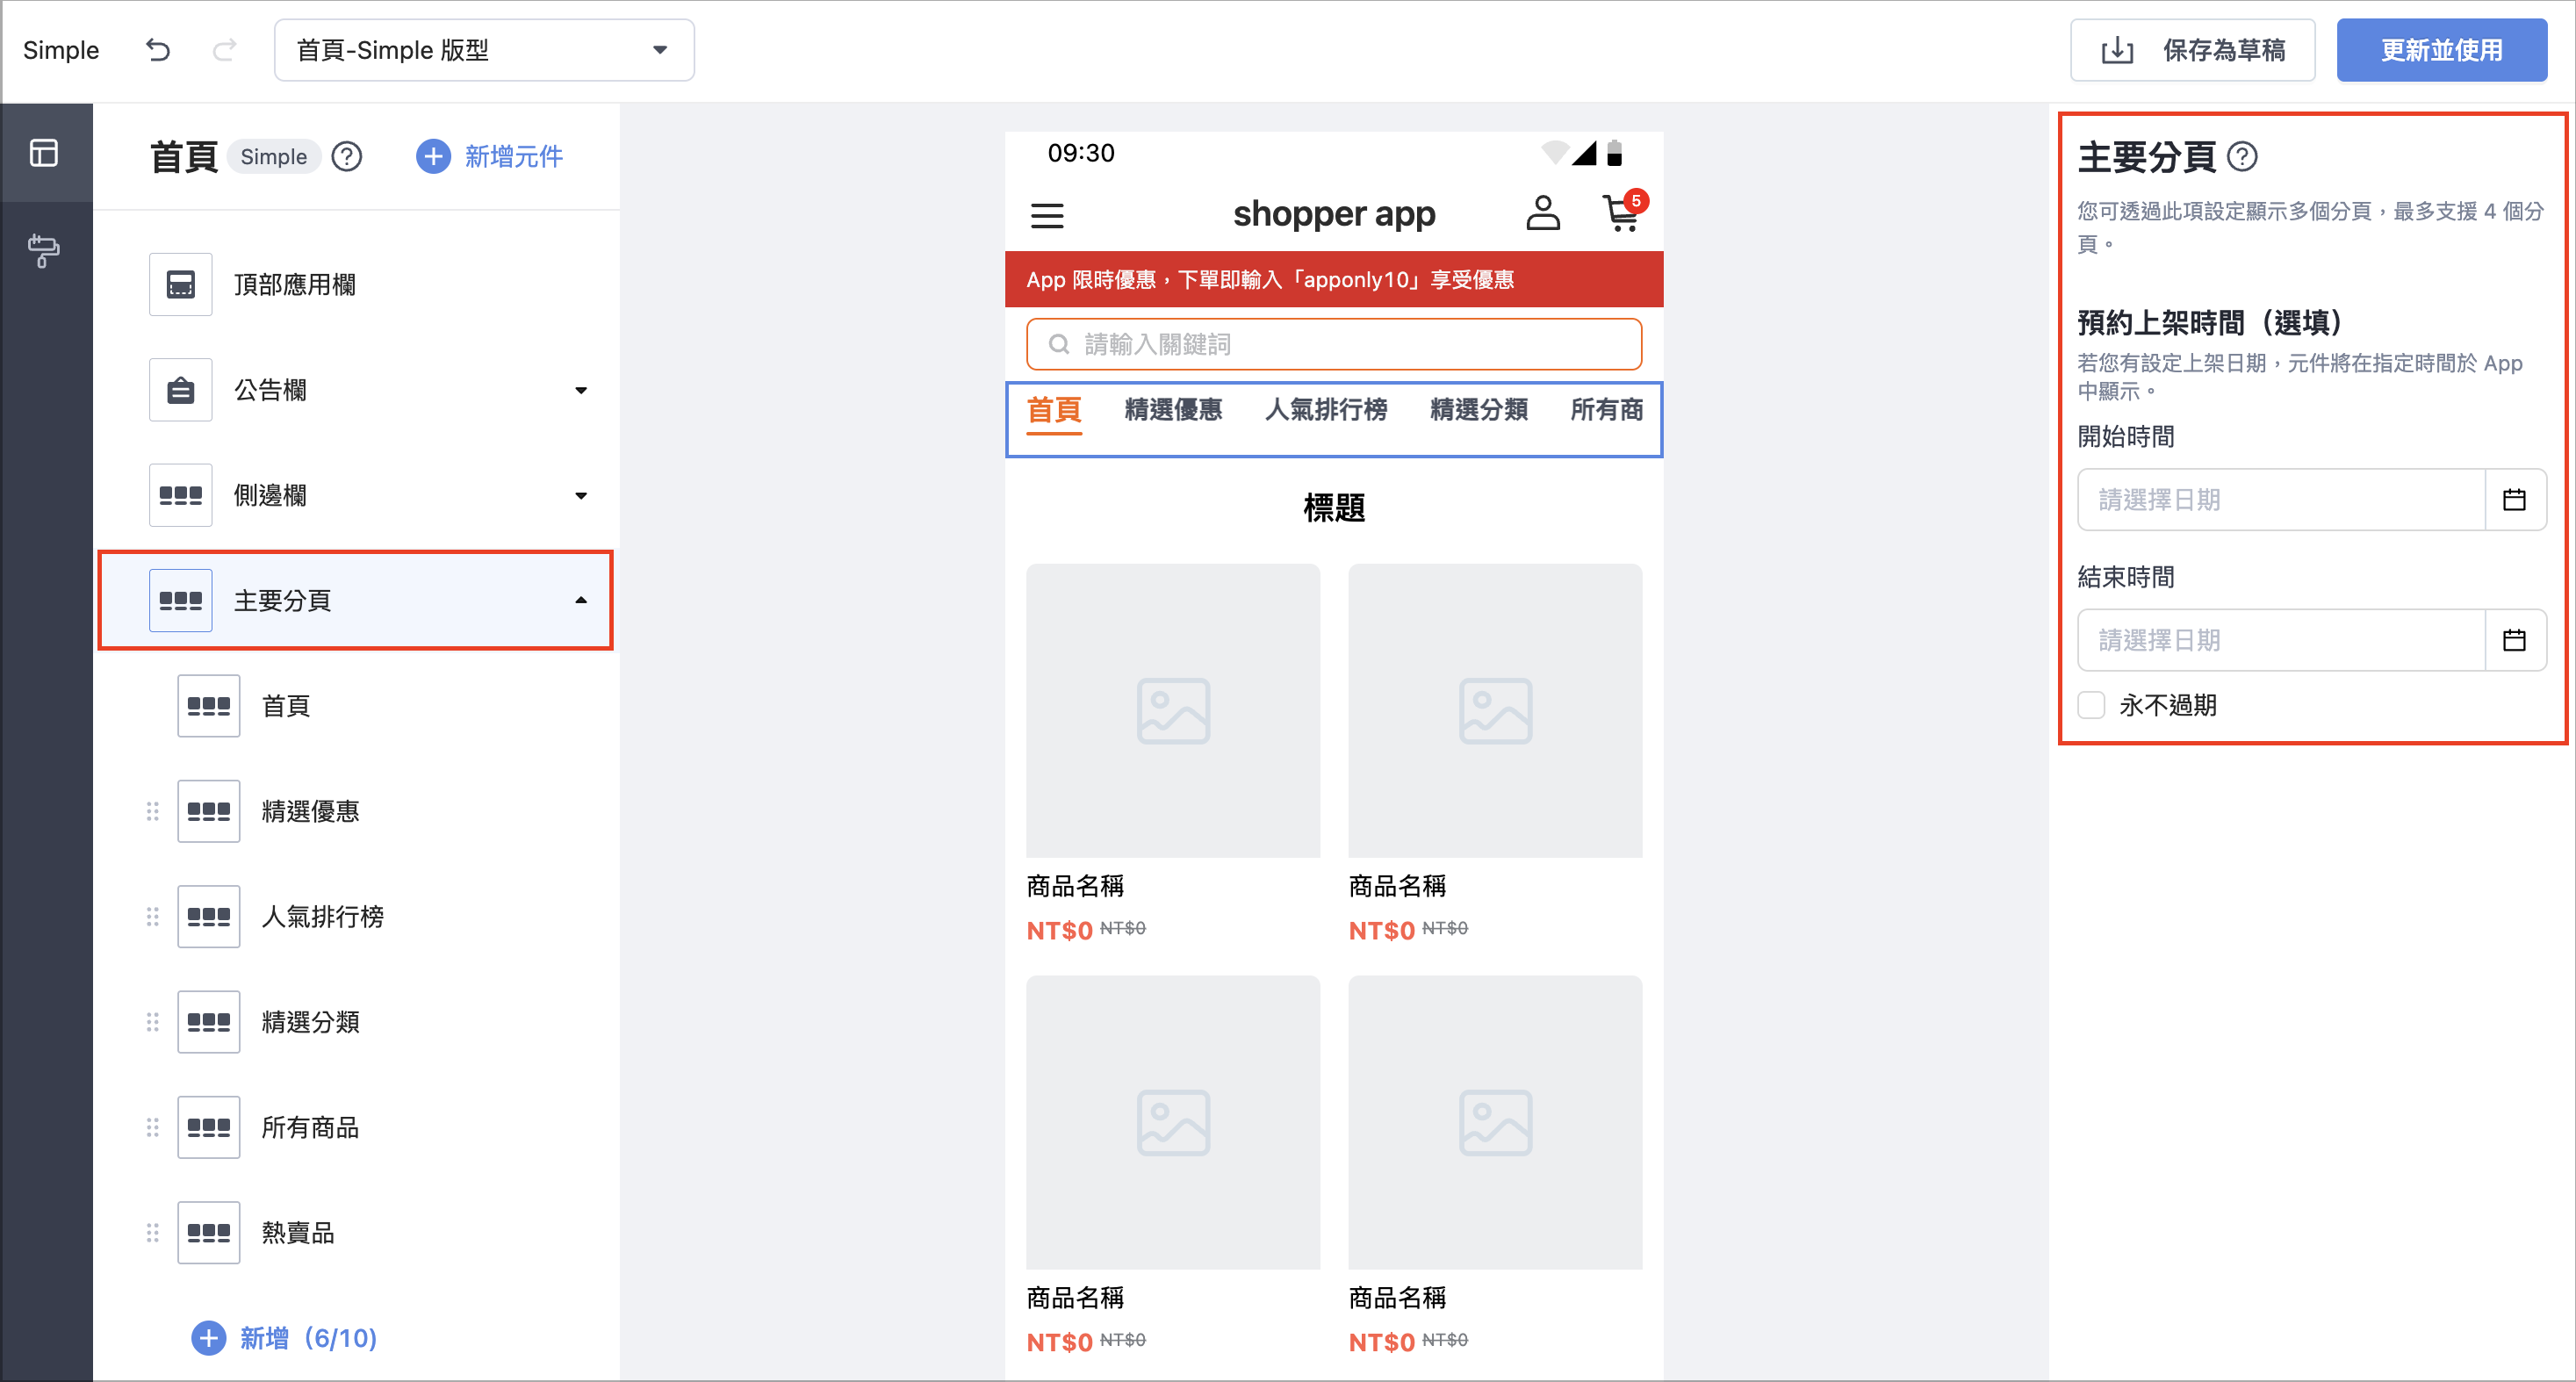Click help icon beside 主要分頁 heading
Viewport: 2576px width, 1382px height.
[x=2242, y=157]
